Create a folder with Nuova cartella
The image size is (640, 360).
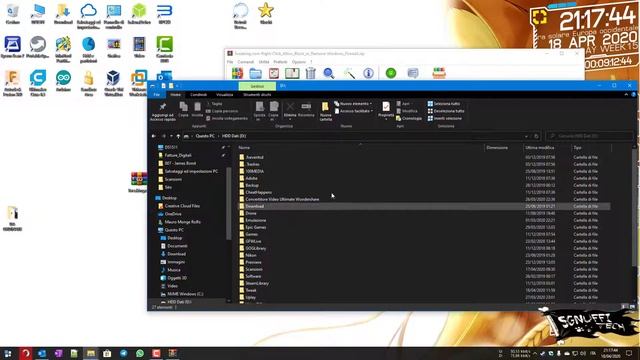coord(325,111)
